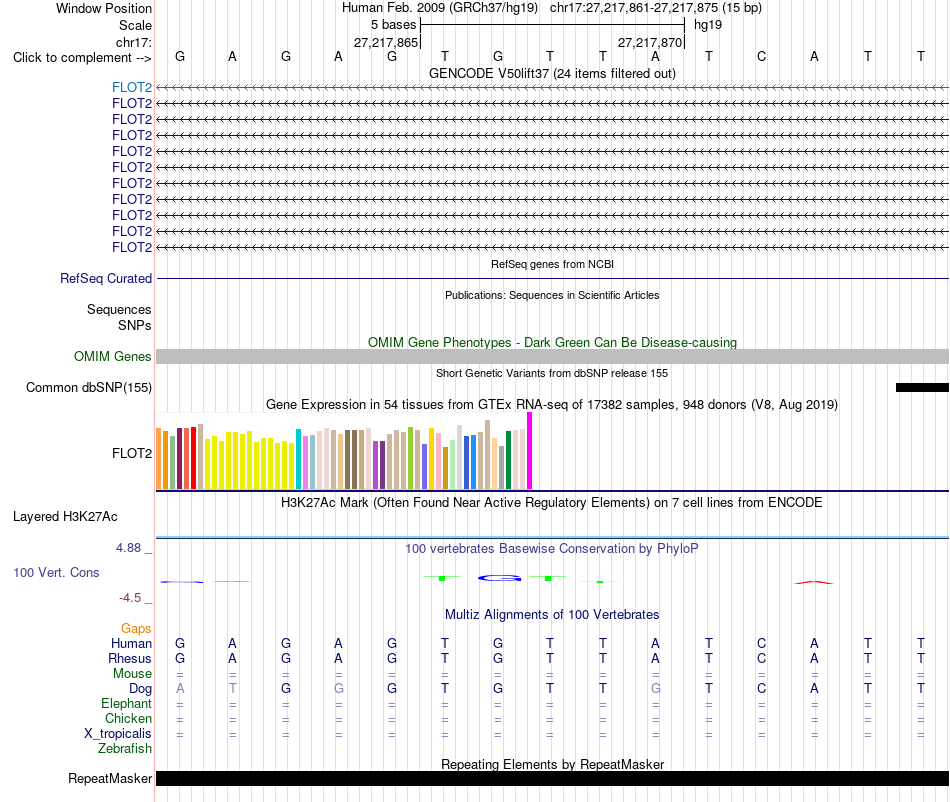The width and height of the screenshot is (950, 802).
Task: Click the 27,217,870 coordinate label
Action: pyautogui.click(x=650, y=42)
